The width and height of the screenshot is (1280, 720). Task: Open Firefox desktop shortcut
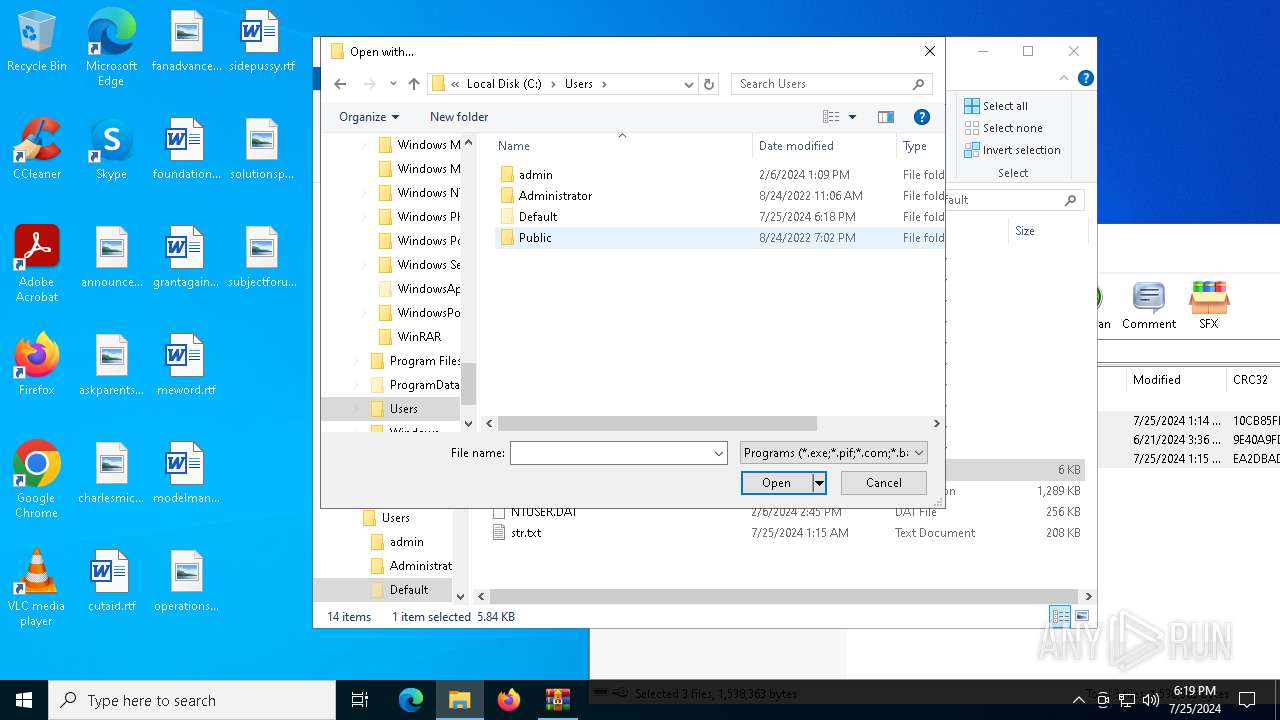pyautogui.click(x=37, y=365)
